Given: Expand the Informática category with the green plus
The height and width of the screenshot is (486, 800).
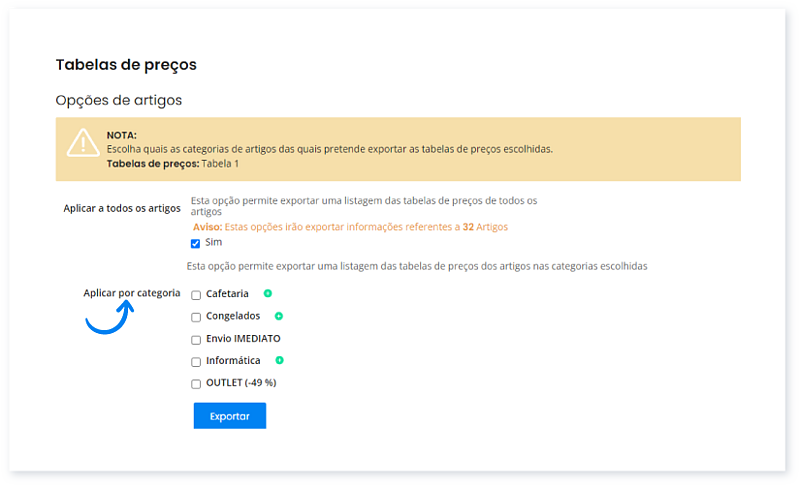Looking at the screenshot, I should click(280, 360).
